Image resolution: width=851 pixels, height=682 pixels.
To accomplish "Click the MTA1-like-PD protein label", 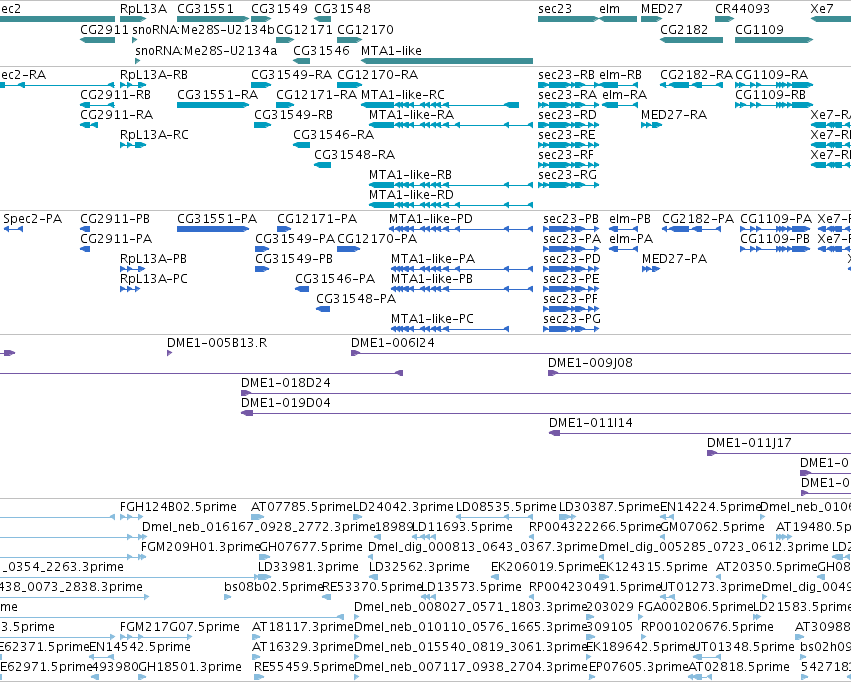I will 431,219.
